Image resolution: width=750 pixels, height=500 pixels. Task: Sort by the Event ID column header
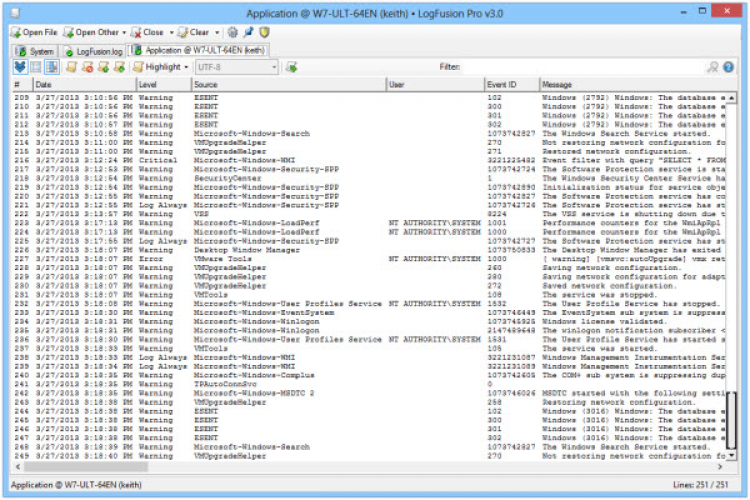tap(512, 85)
